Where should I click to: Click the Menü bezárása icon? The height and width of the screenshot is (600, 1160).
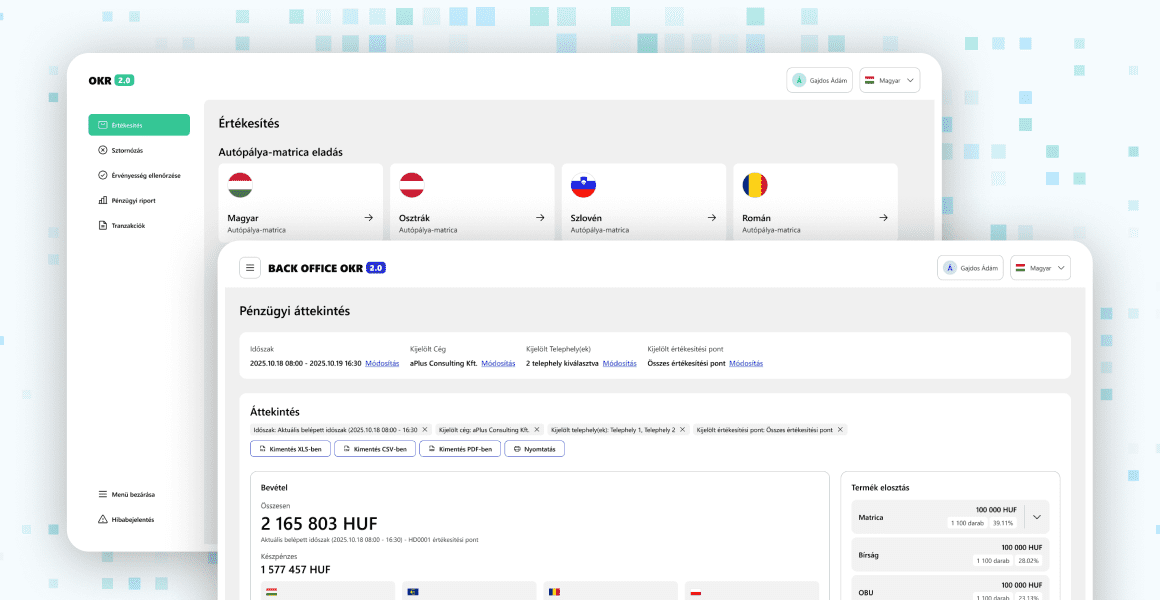point(103,494)
